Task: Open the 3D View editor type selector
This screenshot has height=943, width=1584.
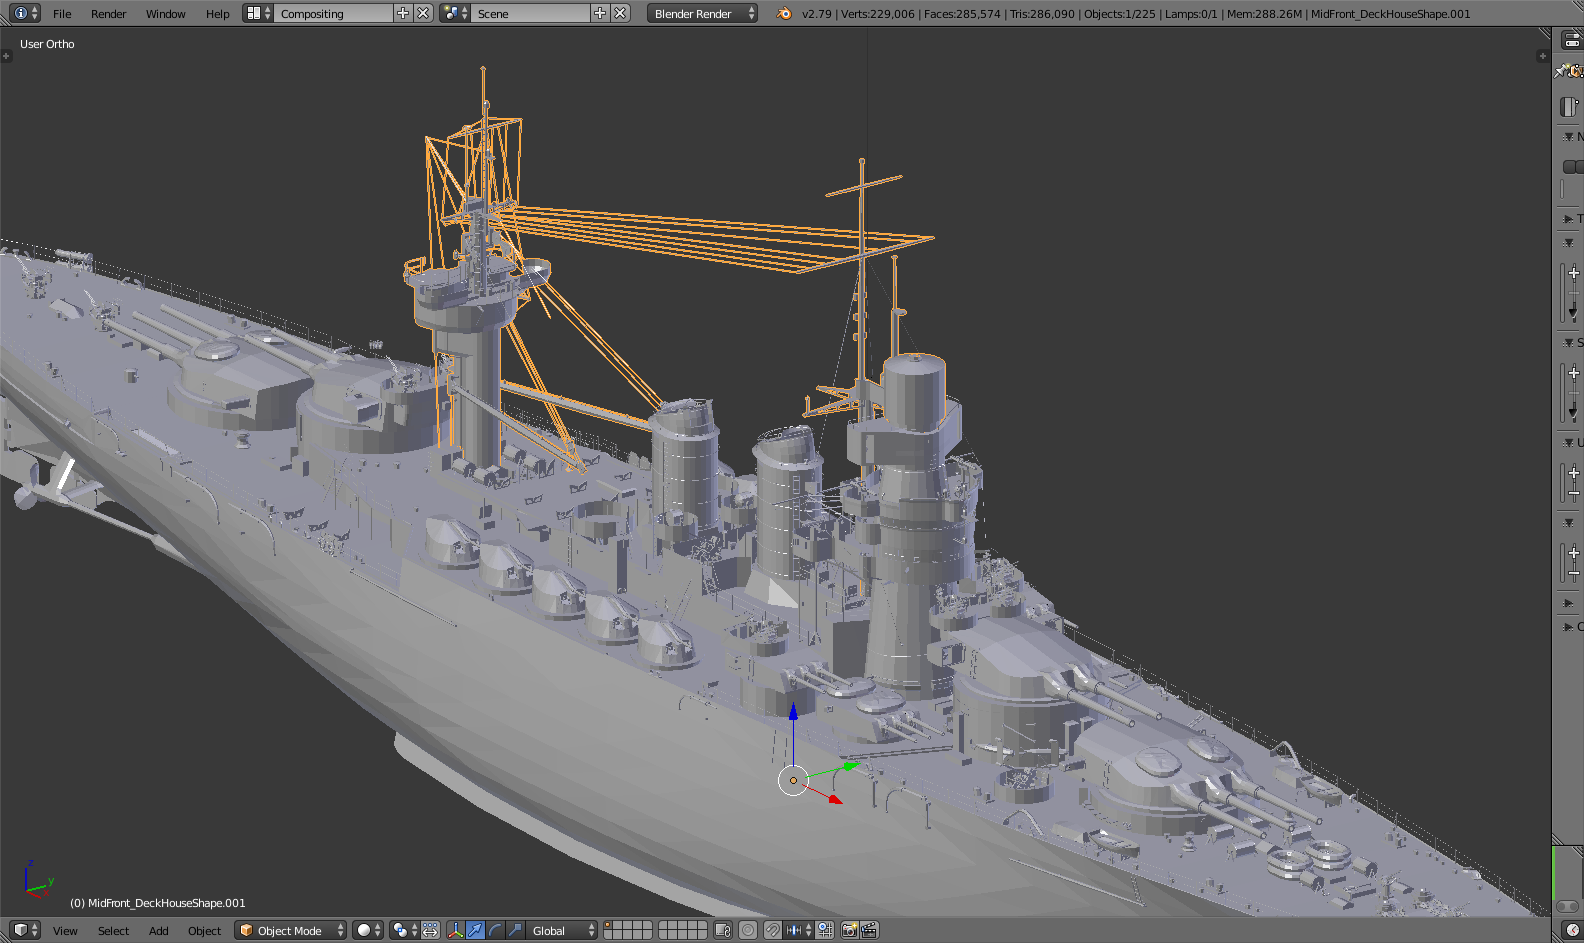Action: coord(26,930)
